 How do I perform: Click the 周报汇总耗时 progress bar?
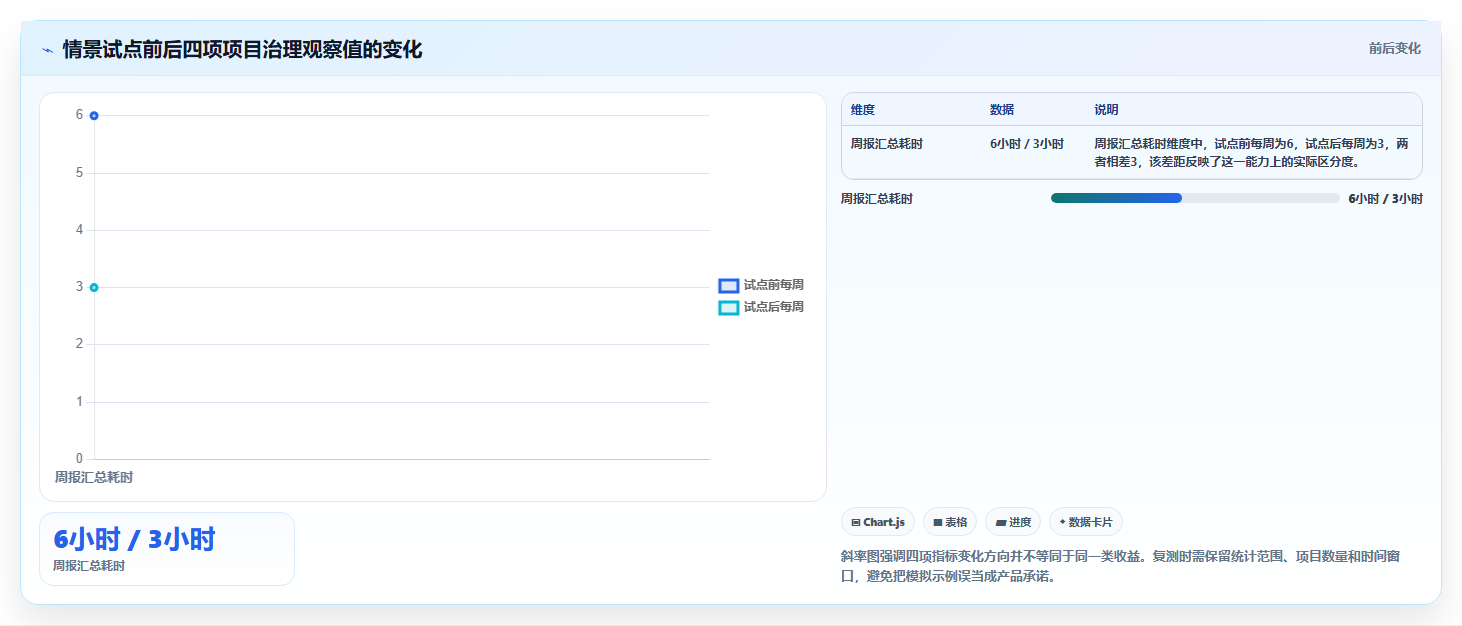click(x=1195, y=198)
